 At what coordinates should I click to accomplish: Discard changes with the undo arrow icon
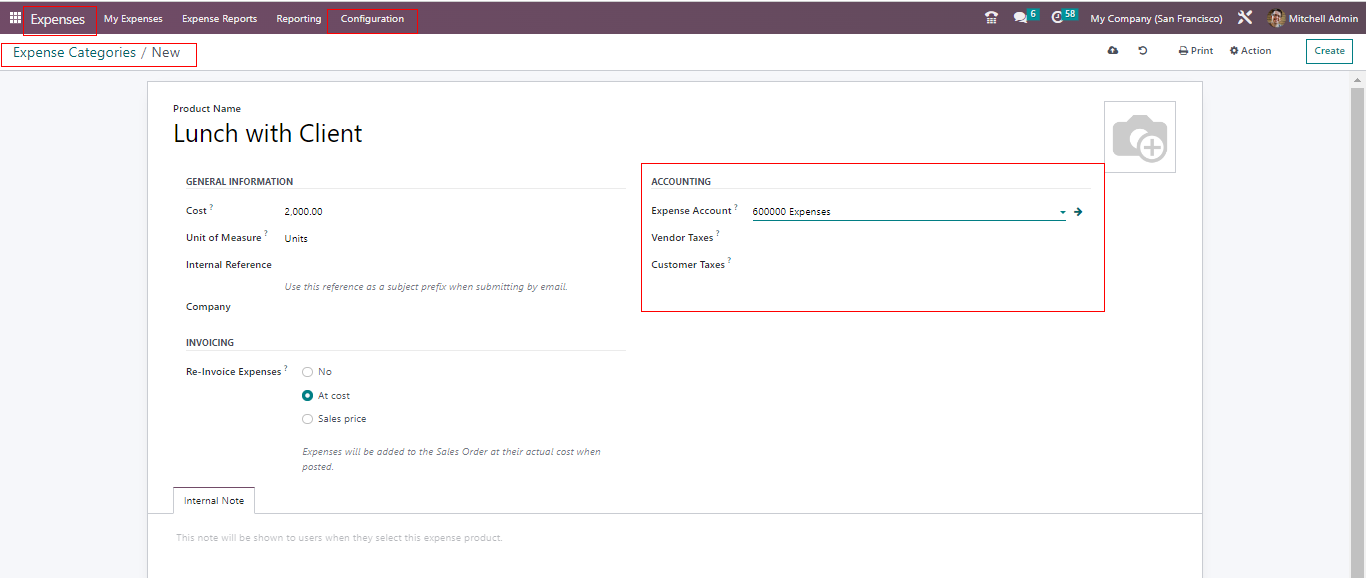pyautogui.click(x=1143, y=51)
